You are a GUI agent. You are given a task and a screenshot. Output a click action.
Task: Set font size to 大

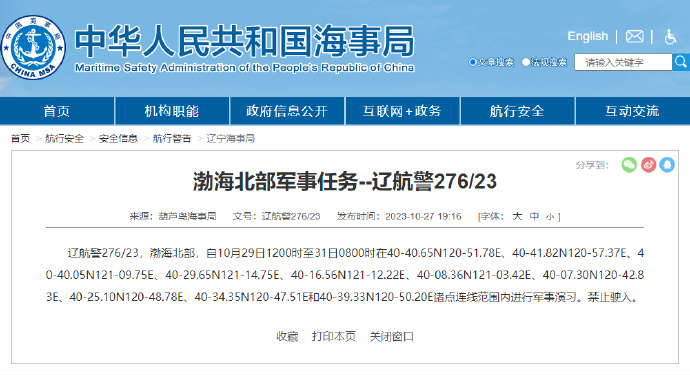pos(517,216)
